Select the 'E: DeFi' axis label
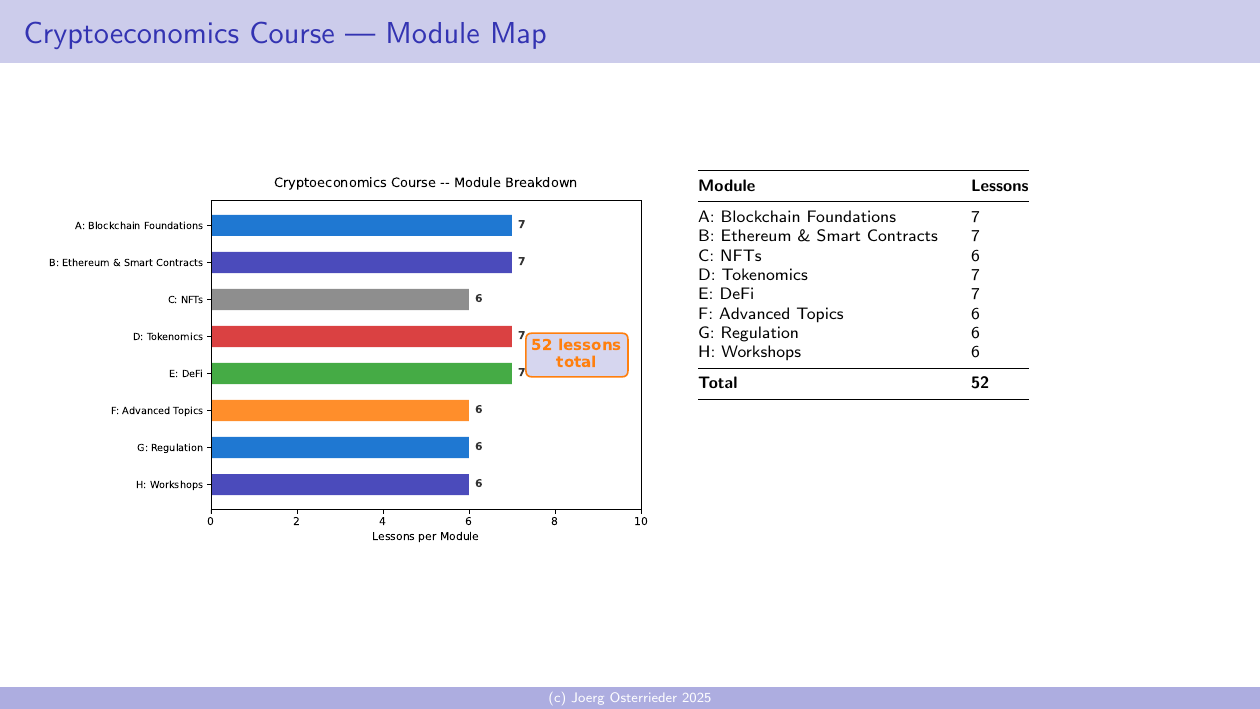This screenshot has height=709, width=1260. click(186, 373)
